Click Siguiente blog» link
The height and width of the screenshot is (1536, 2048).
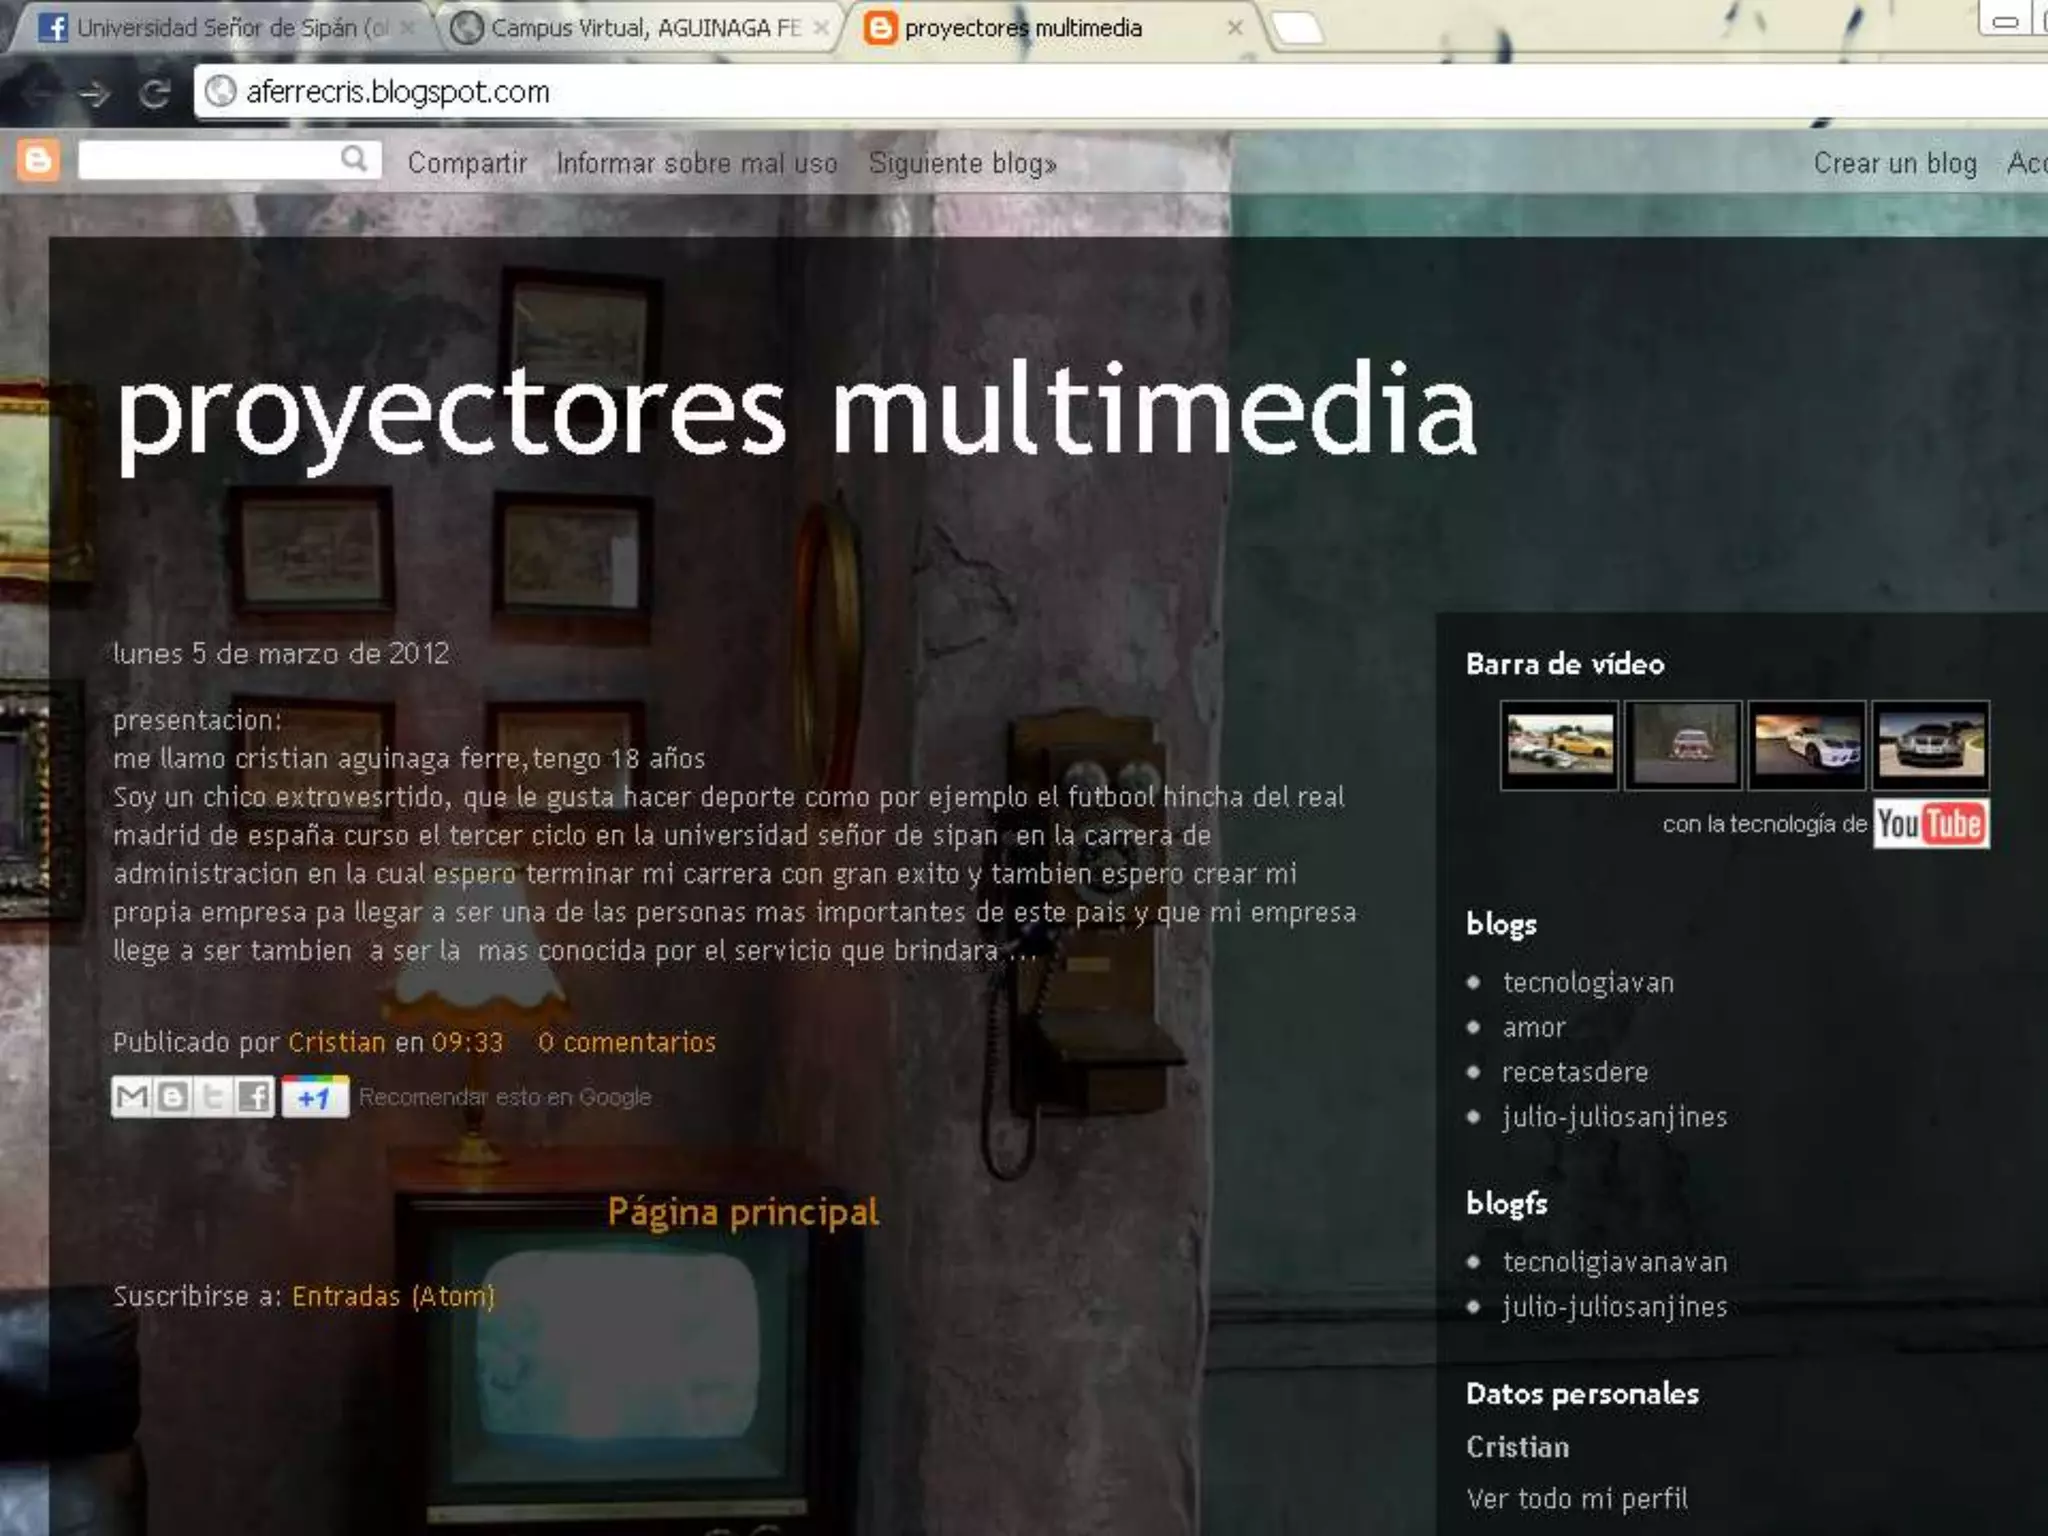coord(962,163)
